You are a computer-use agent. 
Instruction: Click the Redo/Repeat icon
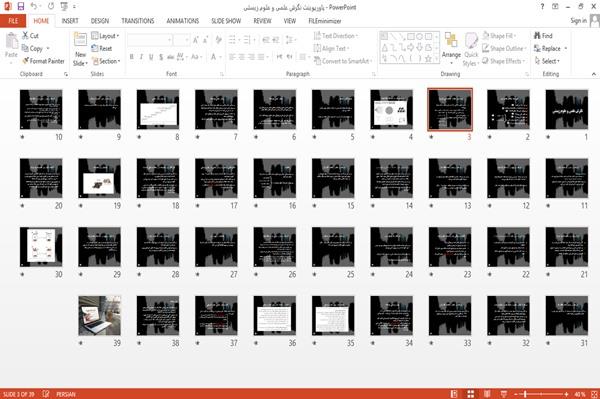[x=51, y=6]
